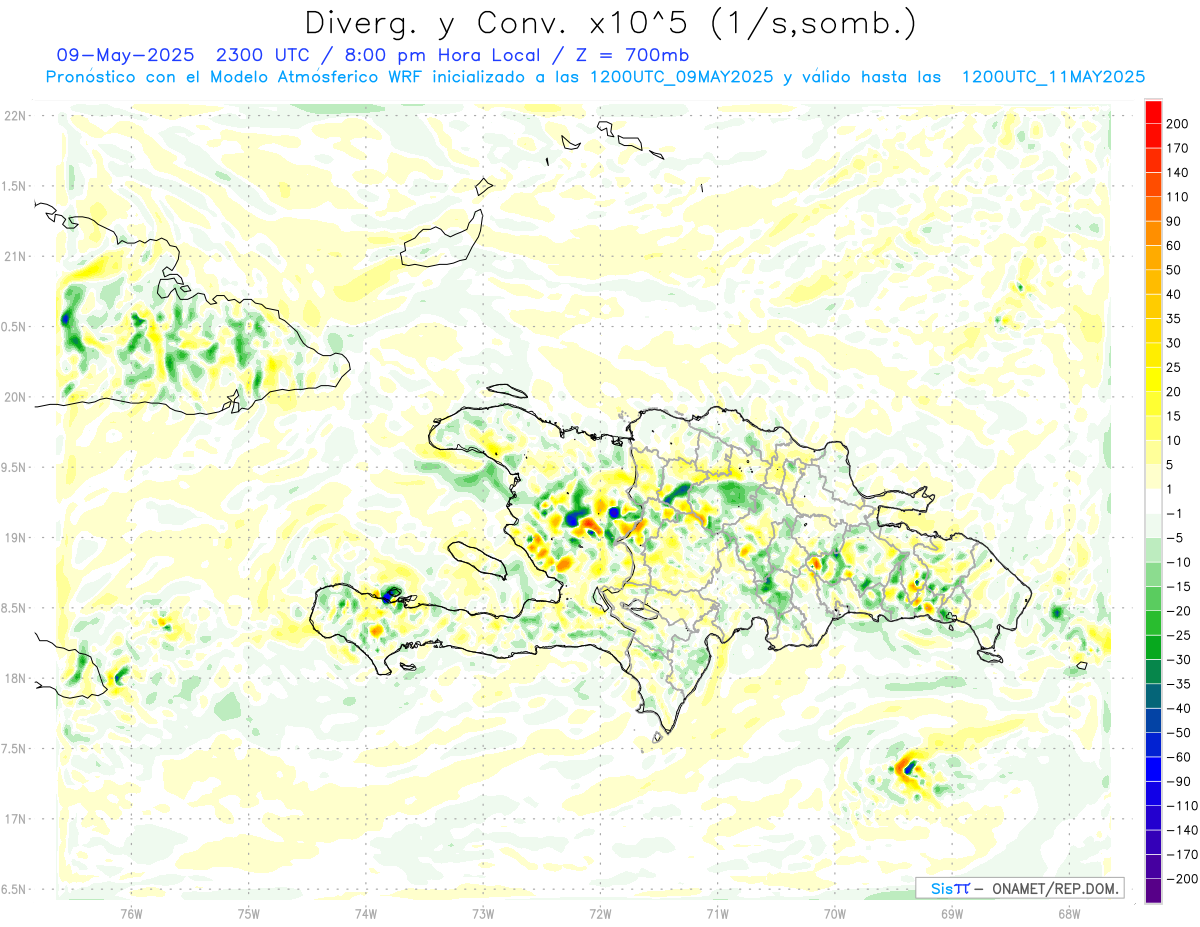Viewport: 1200px width, 927px height.
Task: Click the colorbar value -20
Action: coord(1178,611)
